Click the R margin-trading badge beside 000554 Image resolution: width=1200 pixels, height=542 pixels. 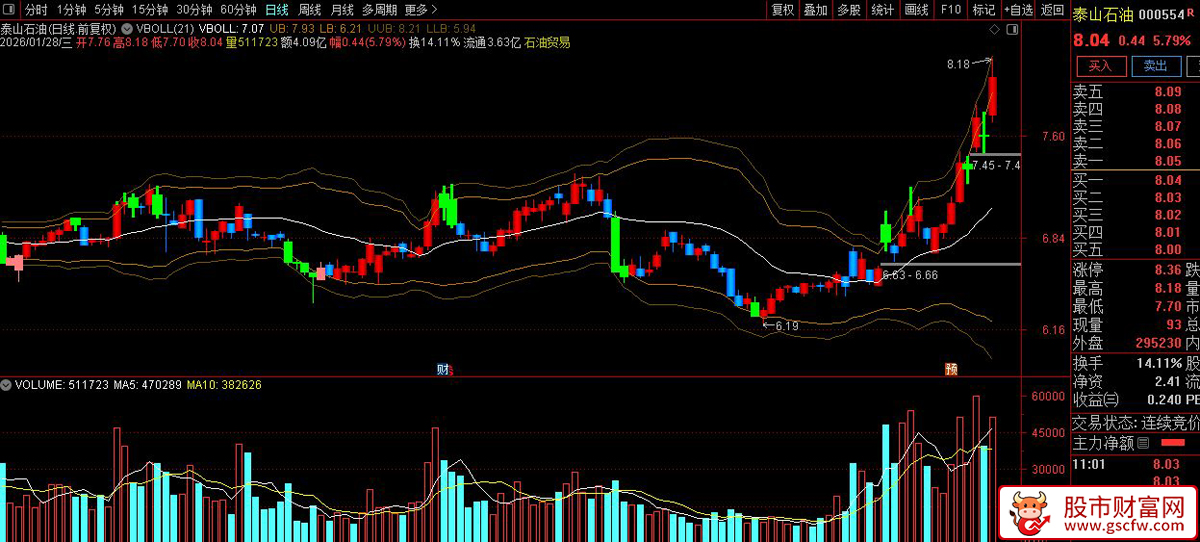[x=1193, y=15]
